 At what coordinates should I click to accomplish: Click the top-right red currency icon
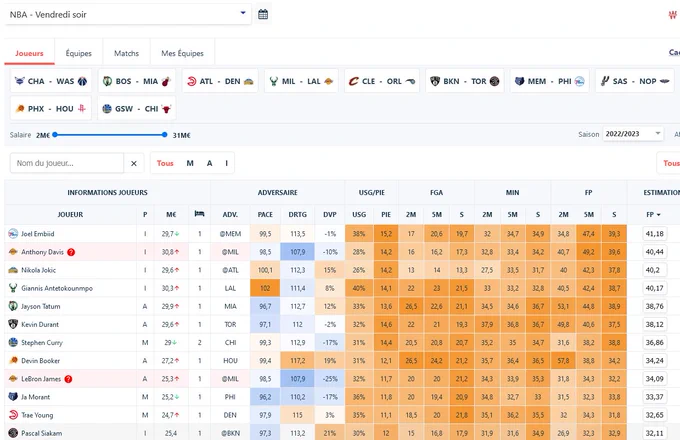click(x=673, y=16)
